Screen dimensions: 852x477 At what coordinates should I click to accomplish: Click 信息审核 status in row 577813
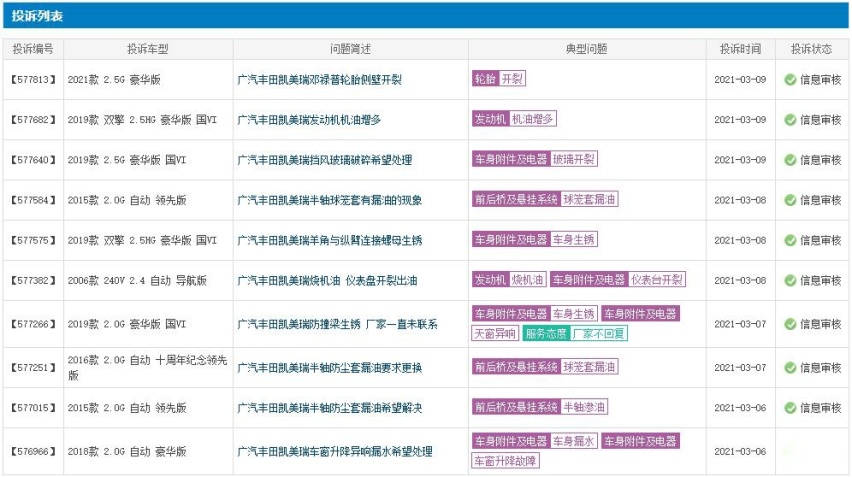point(820,80)
